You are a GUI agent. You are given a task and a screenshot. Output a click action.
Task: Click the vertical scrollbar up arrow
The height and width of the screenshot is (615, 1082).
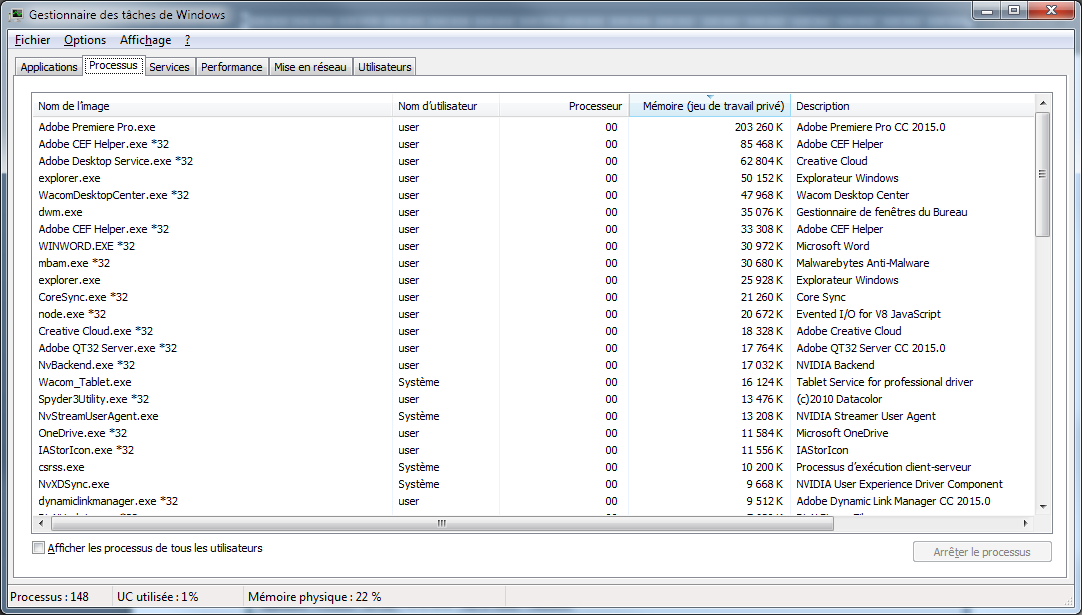1043,103
